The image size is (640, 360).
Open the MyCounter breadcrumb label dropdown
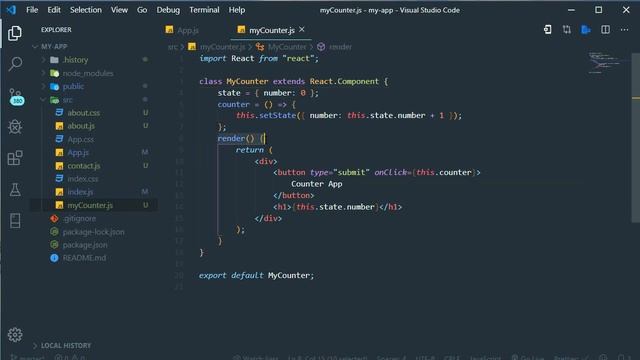pos(287,47)
